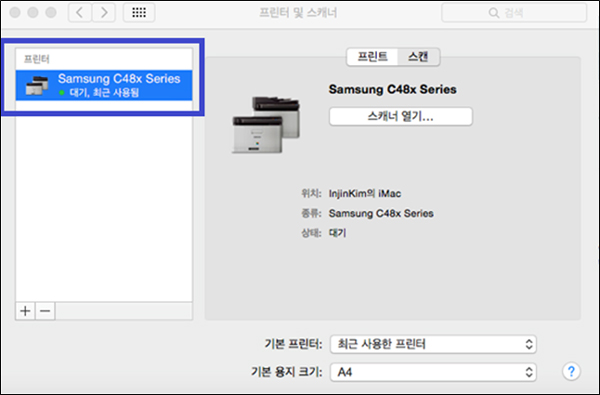The image size is (600, 395).
Task: Click the bold Samsung C48x Series heading
Action: click(x=393, y=90)
